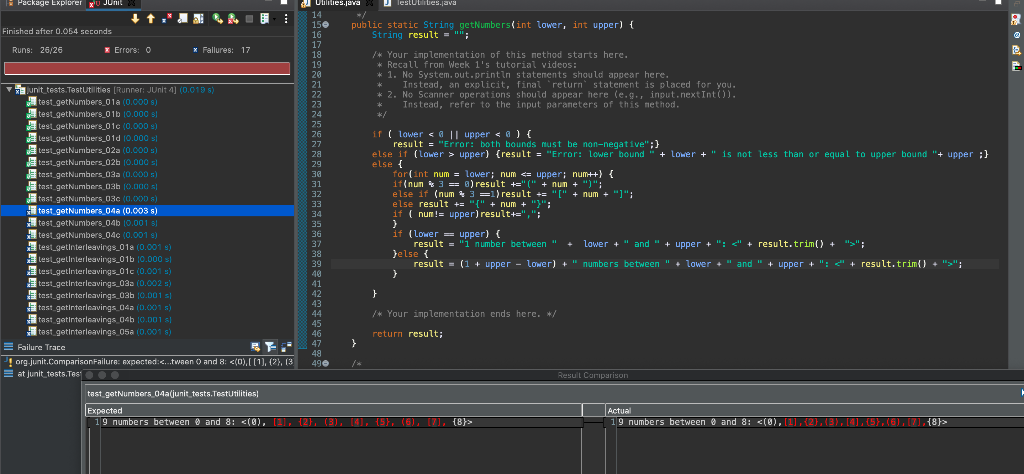Select the highlighted test_getNumbers_04a row
This screenshot has height=474, width=1024.
coord(148,211)
